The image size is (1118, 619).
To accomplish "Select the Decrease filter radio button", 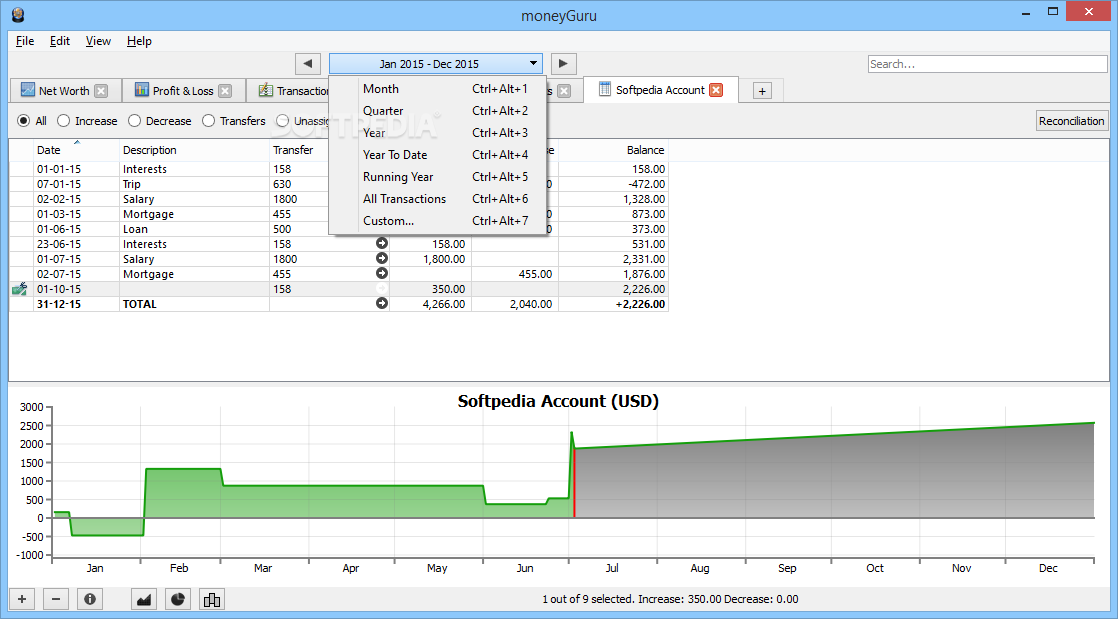I will click(134, 121).
